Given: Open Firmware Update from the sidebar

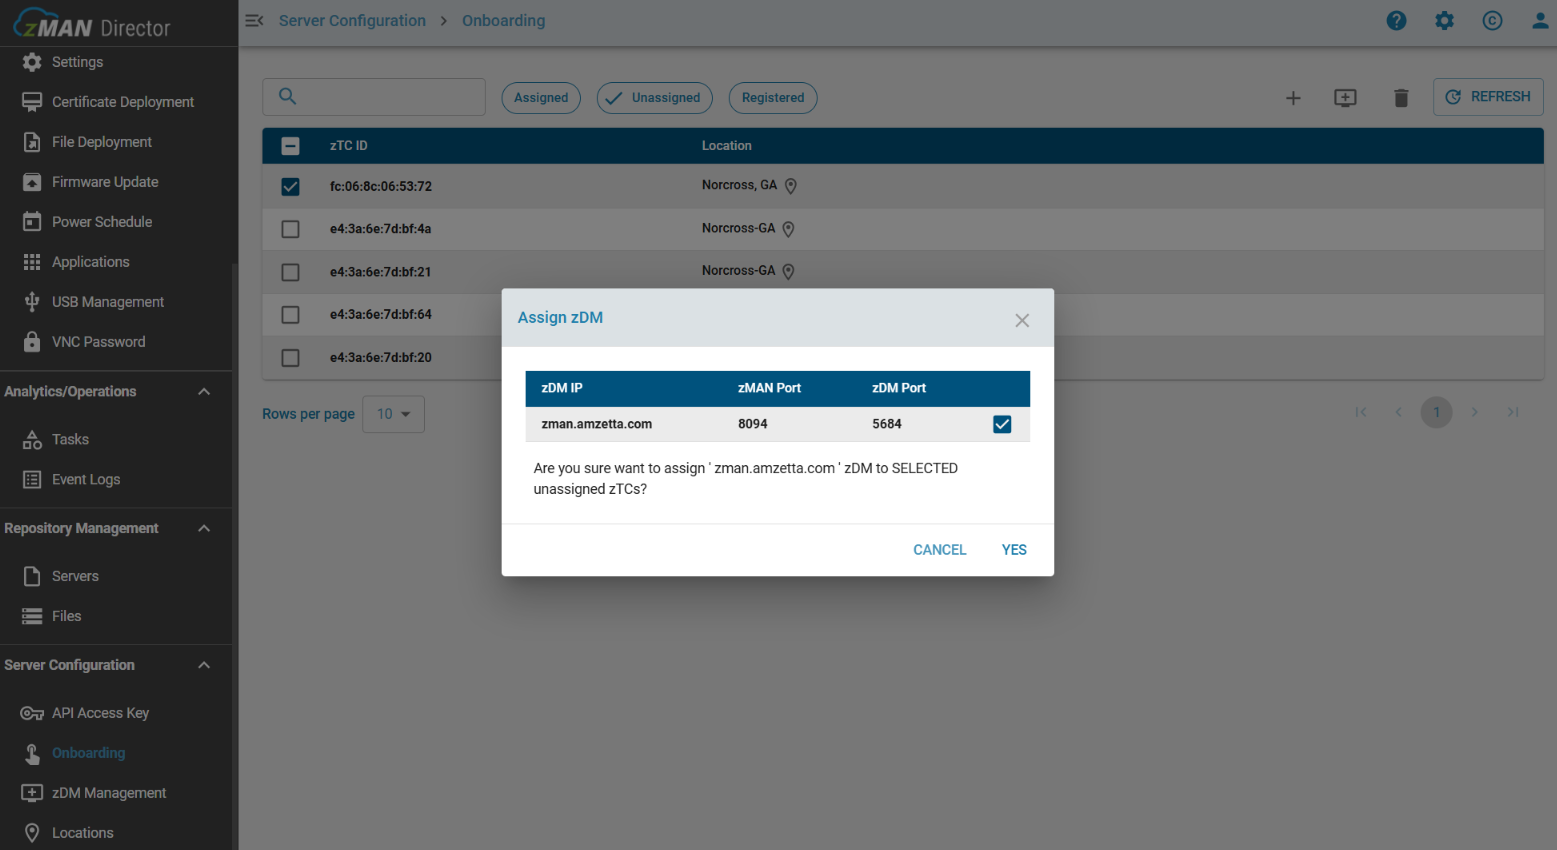Looking at the screenshot, I should [105, 182].
